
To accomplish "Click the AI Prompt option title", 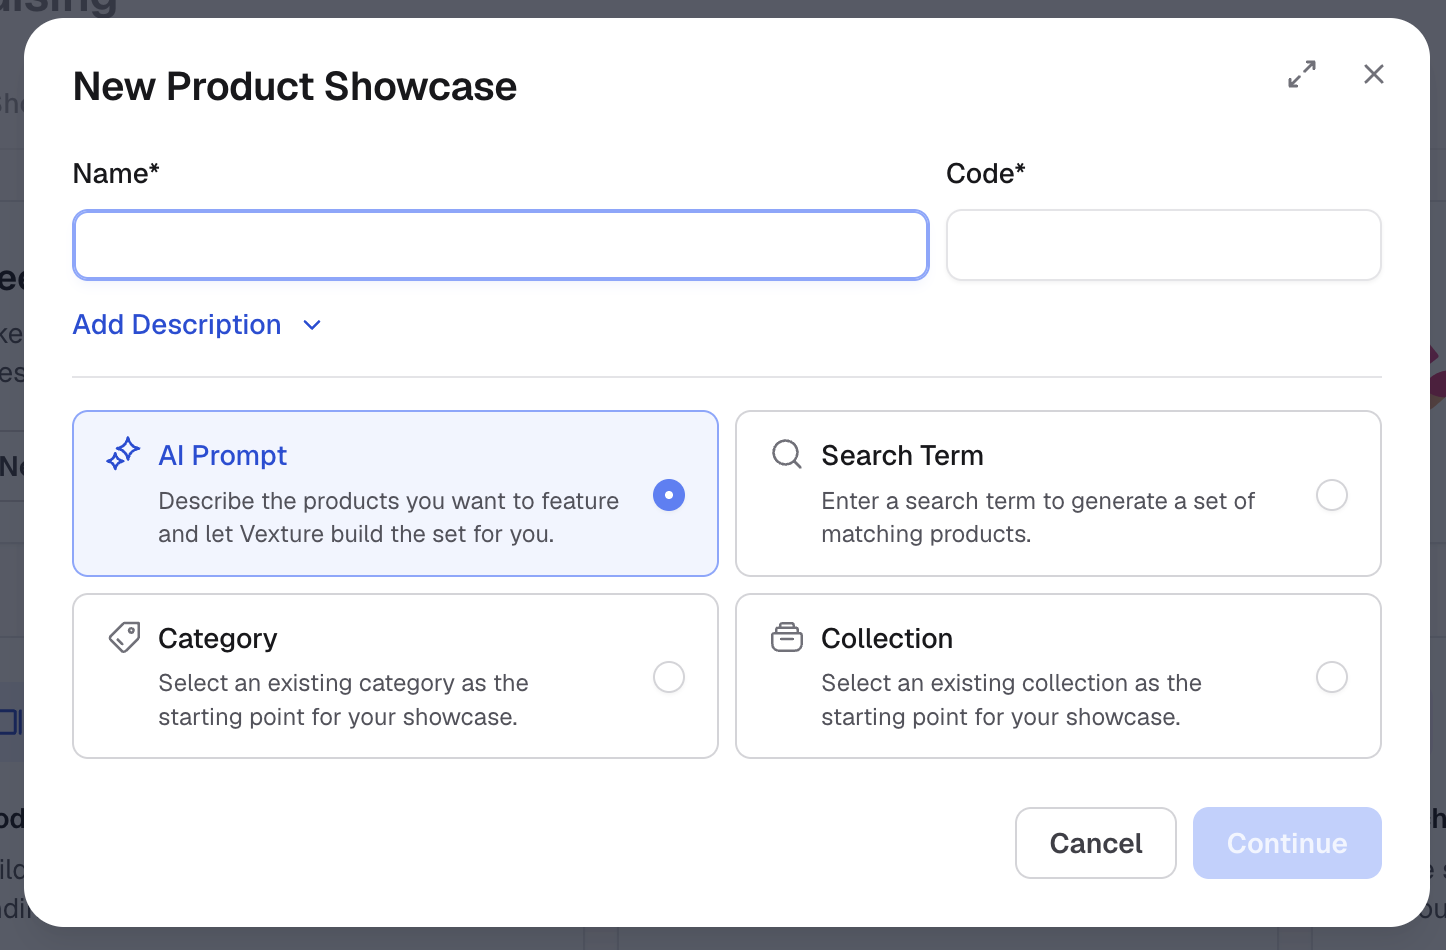I will point(222,455).
